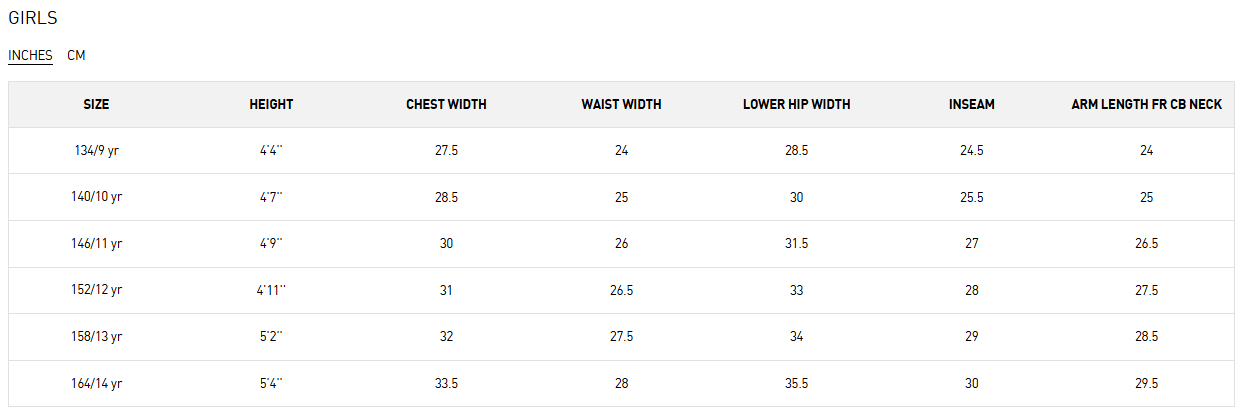
Task: Switch to the CM unit tab
Action: 76,56
